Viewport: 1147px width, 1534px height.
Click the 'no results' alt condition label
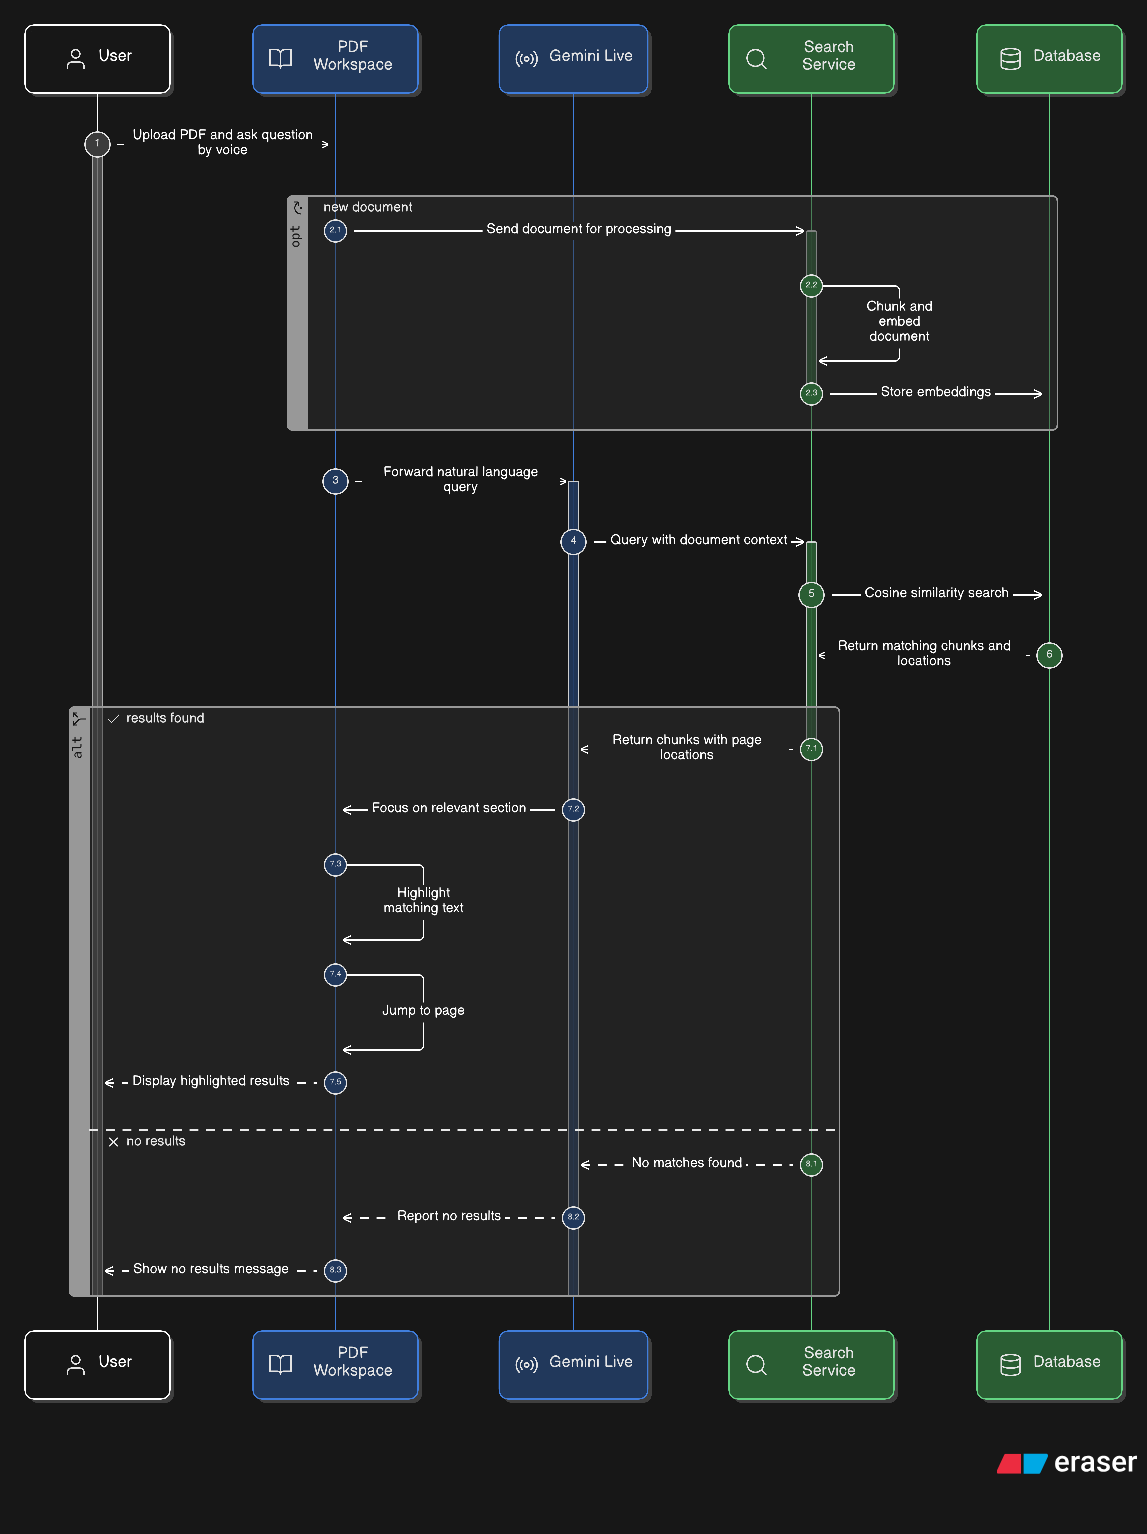[x=156, y=1141]
